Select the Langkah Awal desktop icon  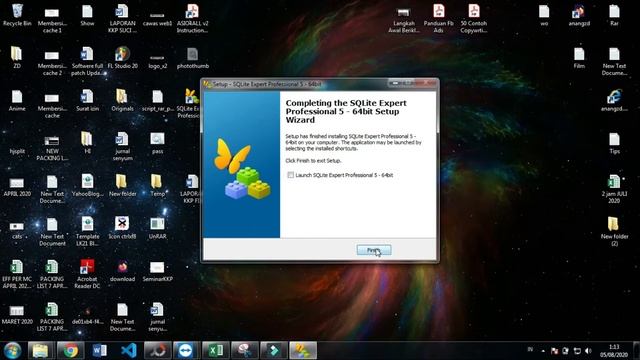point(404,20)
